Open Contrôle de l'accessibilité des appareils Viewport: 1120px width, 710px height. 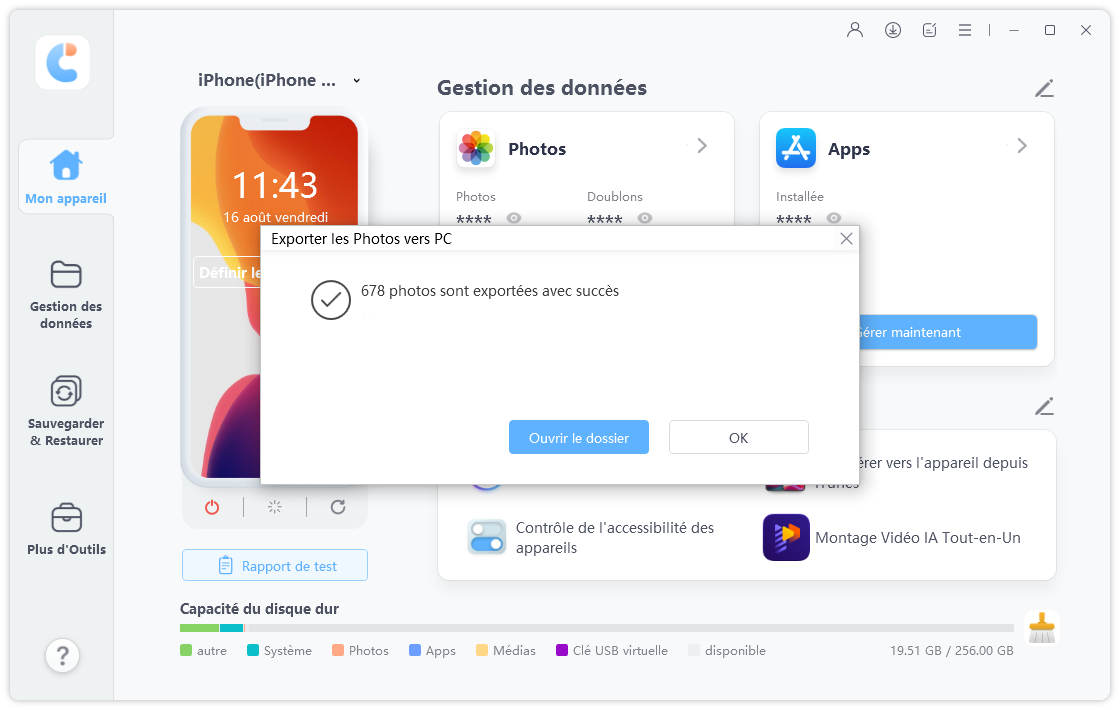[614, 538]
